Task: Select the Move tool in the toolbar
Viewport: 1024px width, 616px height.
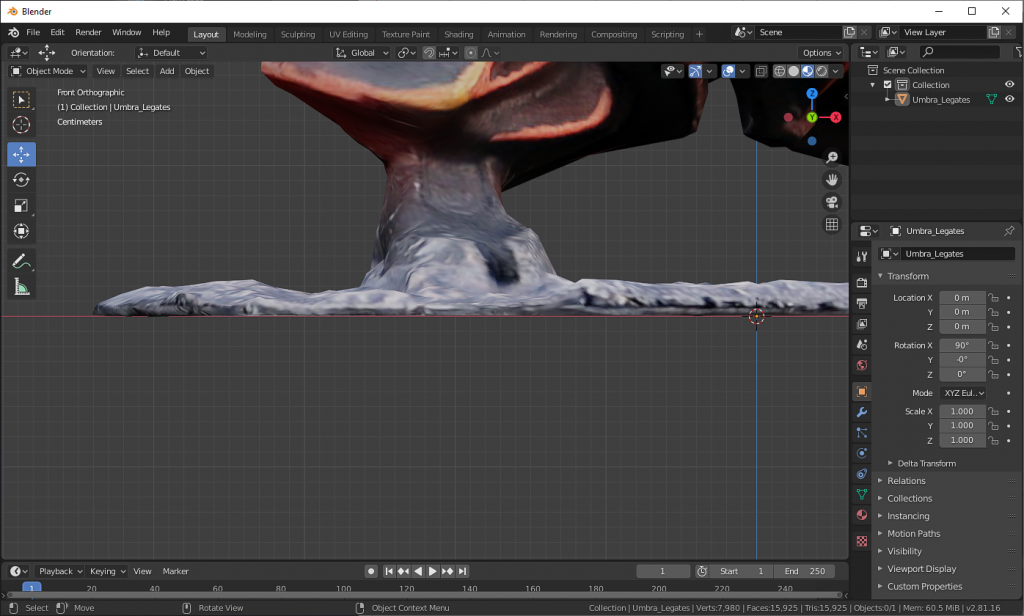Action: (21, 154)
